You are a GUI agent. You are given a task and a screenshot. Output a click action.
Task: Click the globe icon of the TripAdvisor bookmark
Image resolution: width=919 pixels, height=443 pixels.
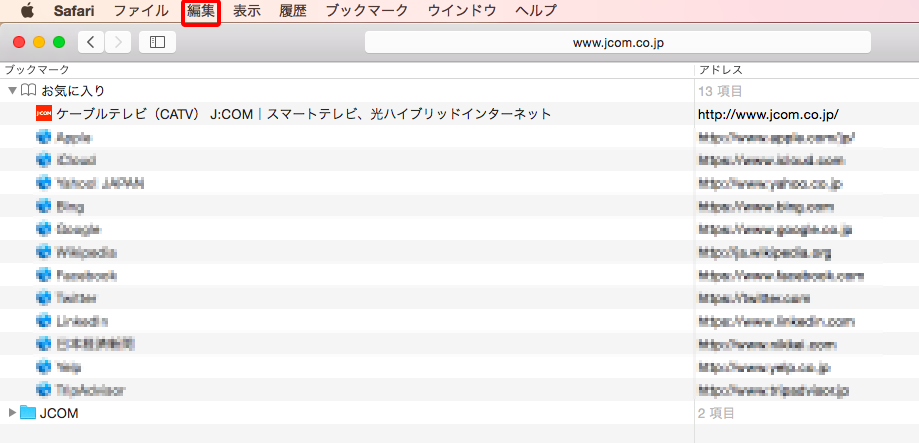click(x=44, y=390)
